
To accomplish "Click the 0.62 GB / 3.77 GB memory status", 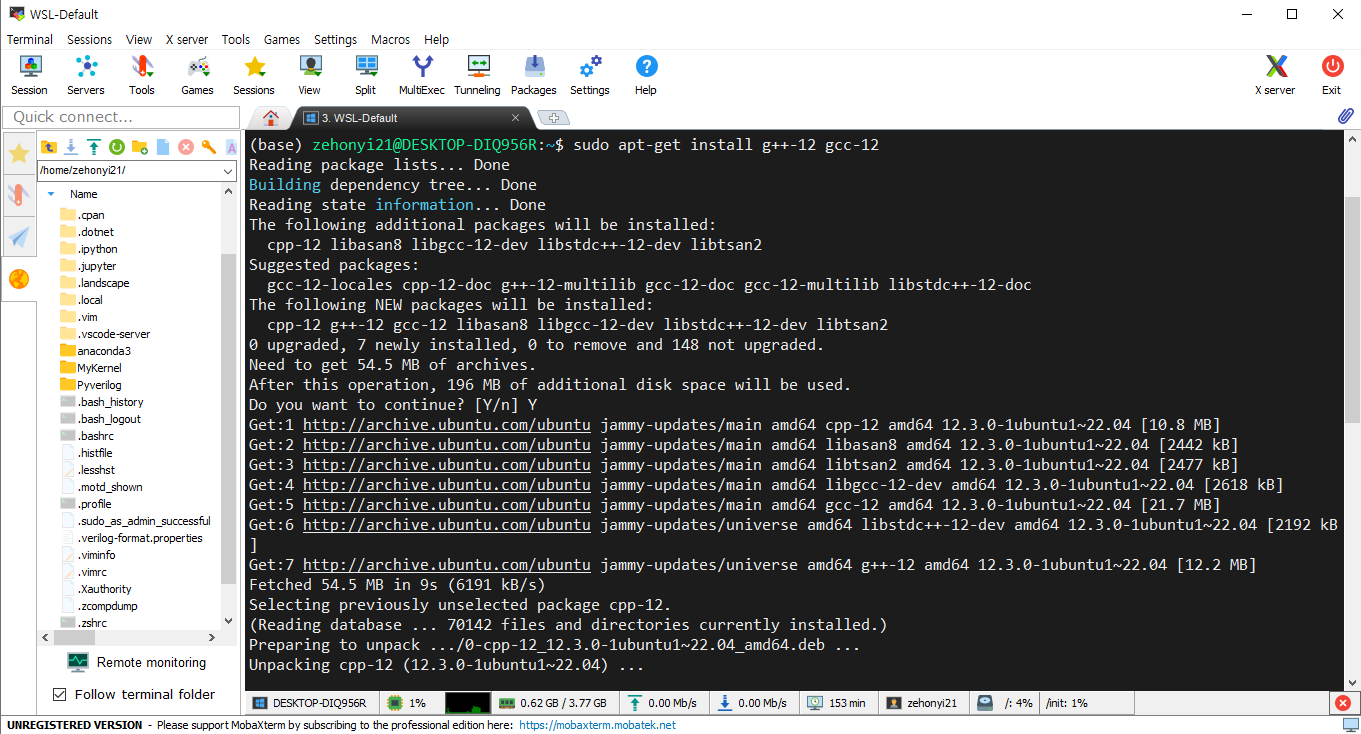I will (x=555, y=703).
